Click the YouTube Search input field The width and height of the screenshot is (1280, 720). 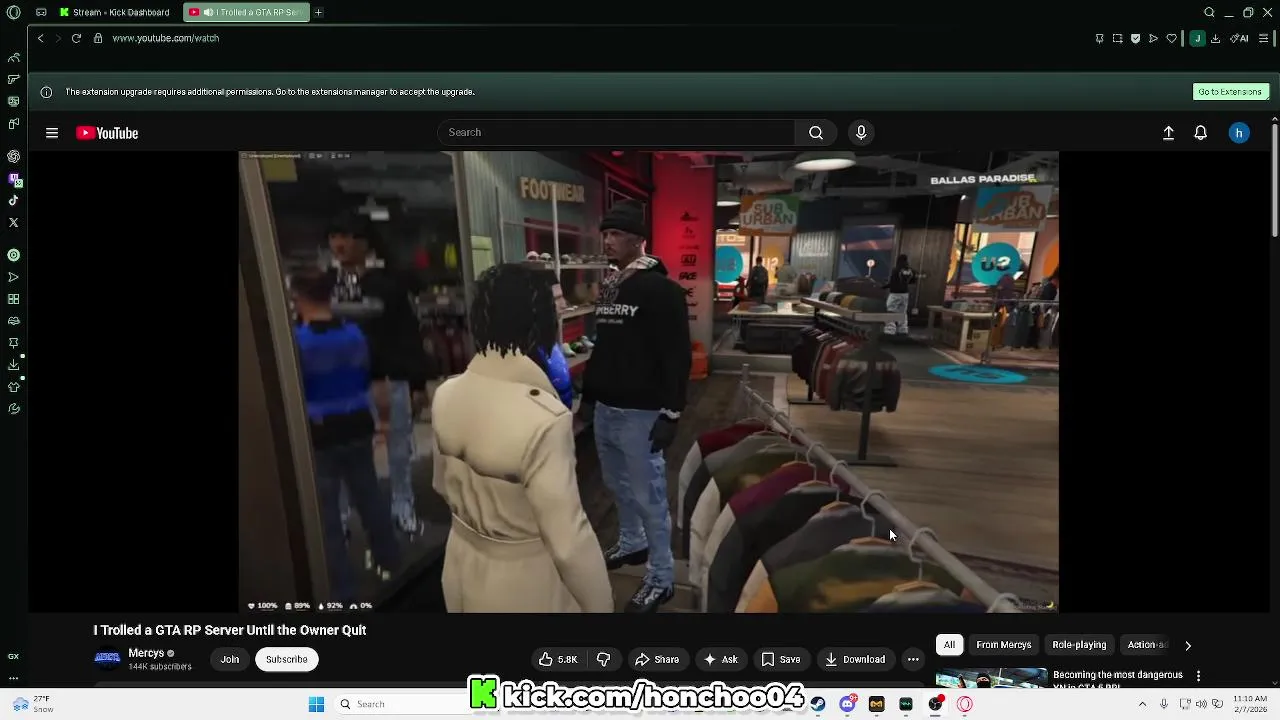(616, 132)
